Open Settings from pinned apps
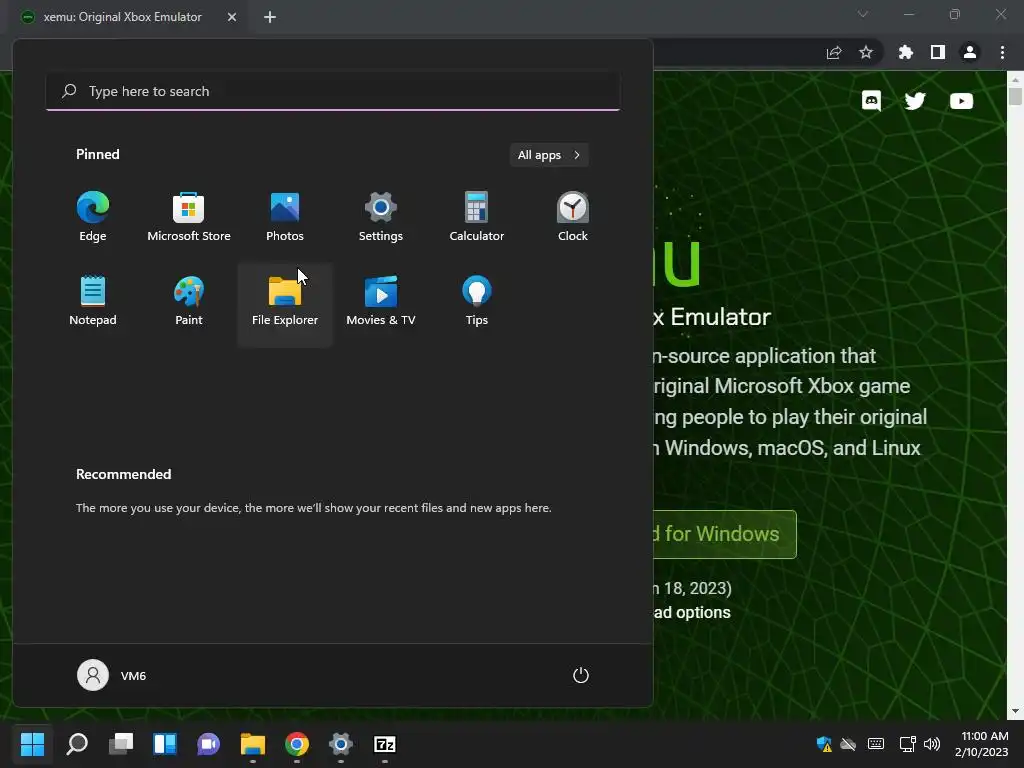The width and height of the screenshot is (1024, 768). coord(381,217)
